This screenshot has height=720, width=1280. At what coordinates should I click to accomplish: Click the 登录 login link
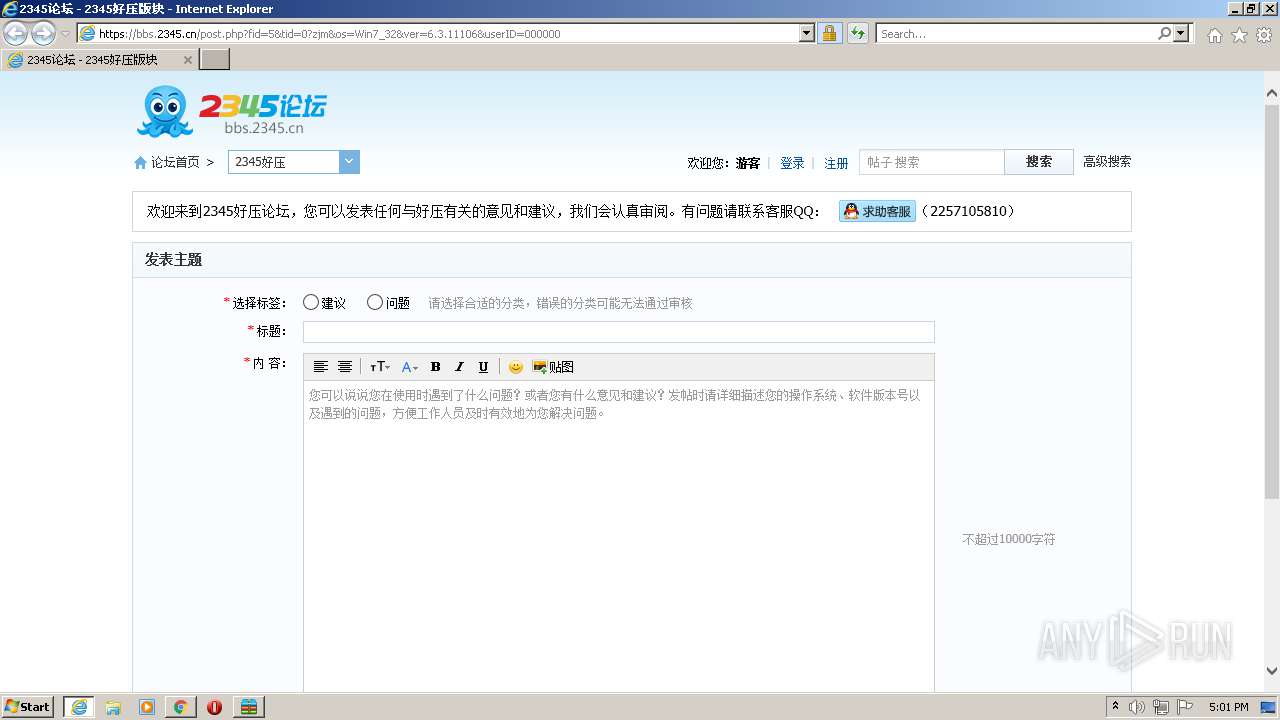pyautogui.click(x=792, y=163)
